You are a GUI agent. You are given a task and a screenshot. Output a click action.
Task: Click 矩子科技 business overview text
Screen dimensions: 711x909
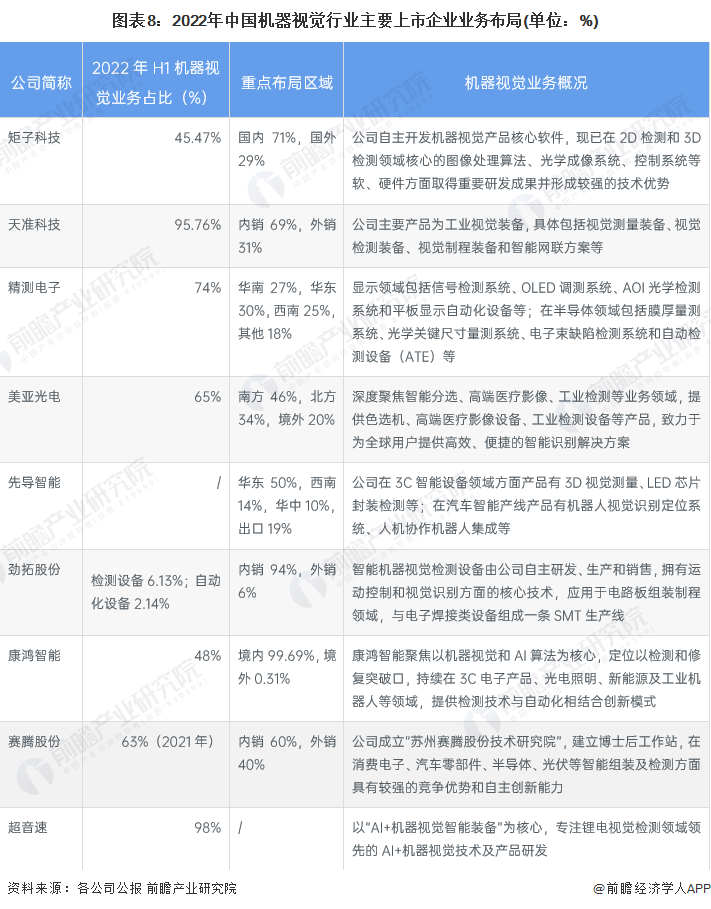526,161
